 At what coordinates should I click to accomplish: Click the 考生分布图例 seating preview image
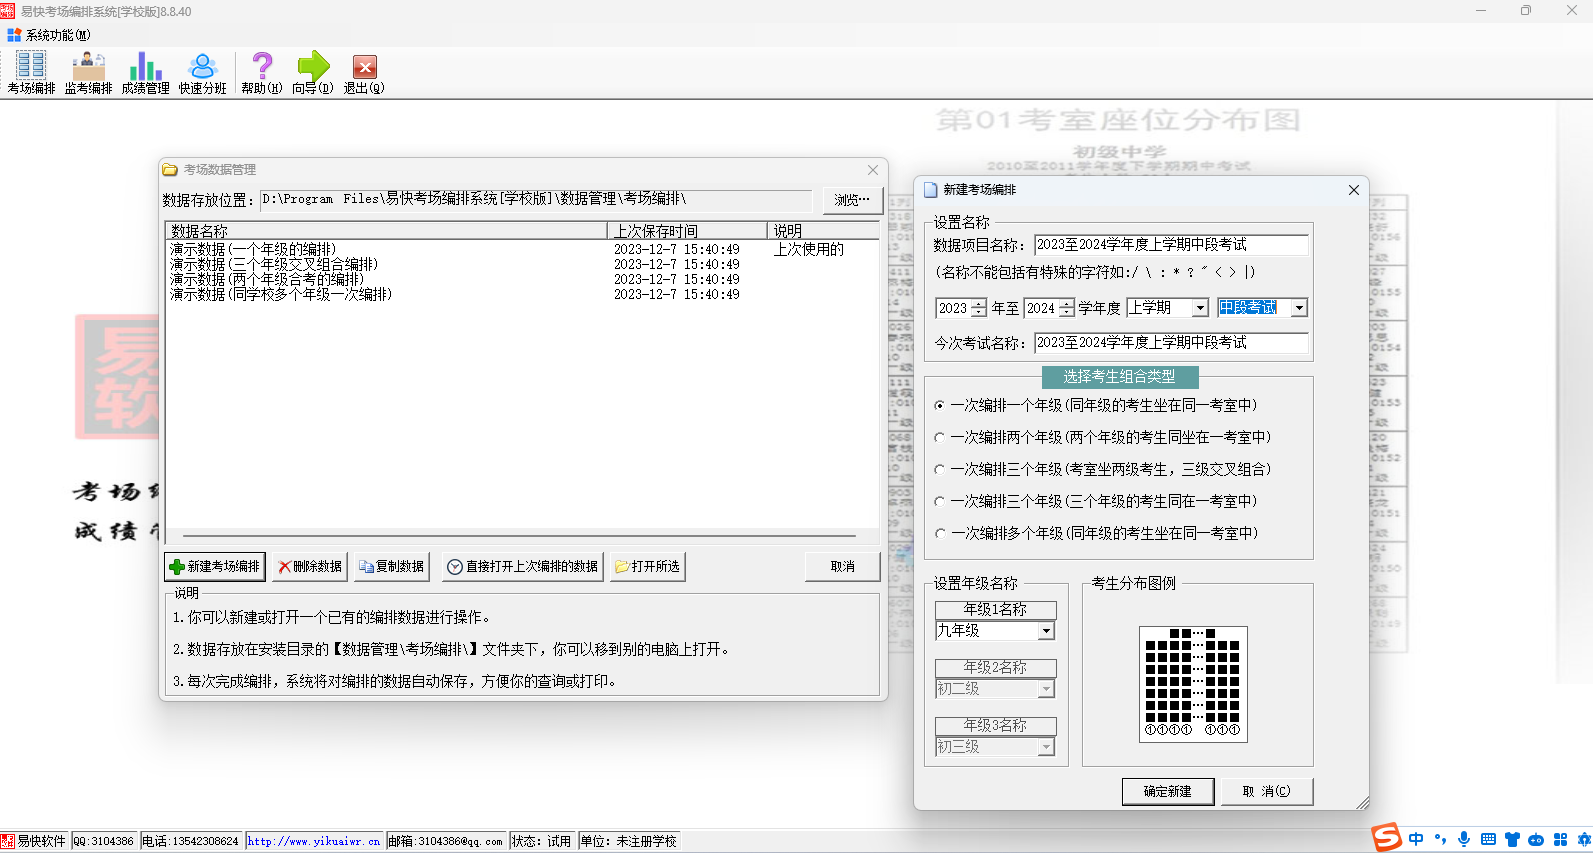click(x=1193, y=684)
